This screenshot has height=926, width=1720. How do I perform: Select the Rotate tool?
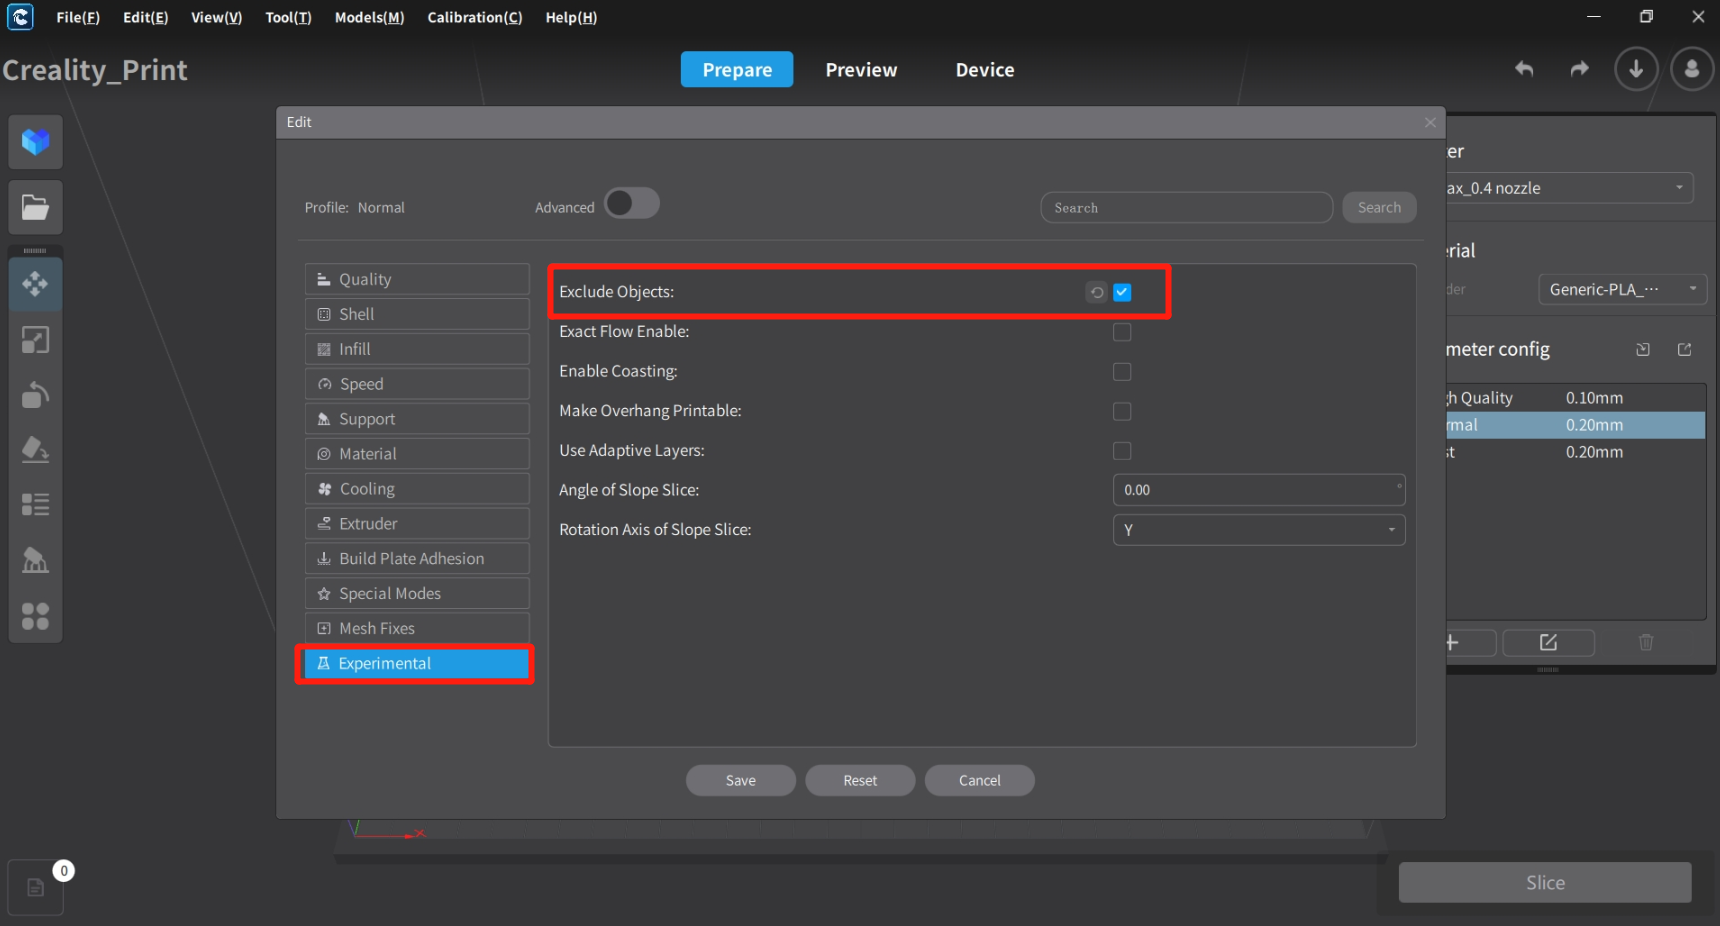(x=35, y=395)
